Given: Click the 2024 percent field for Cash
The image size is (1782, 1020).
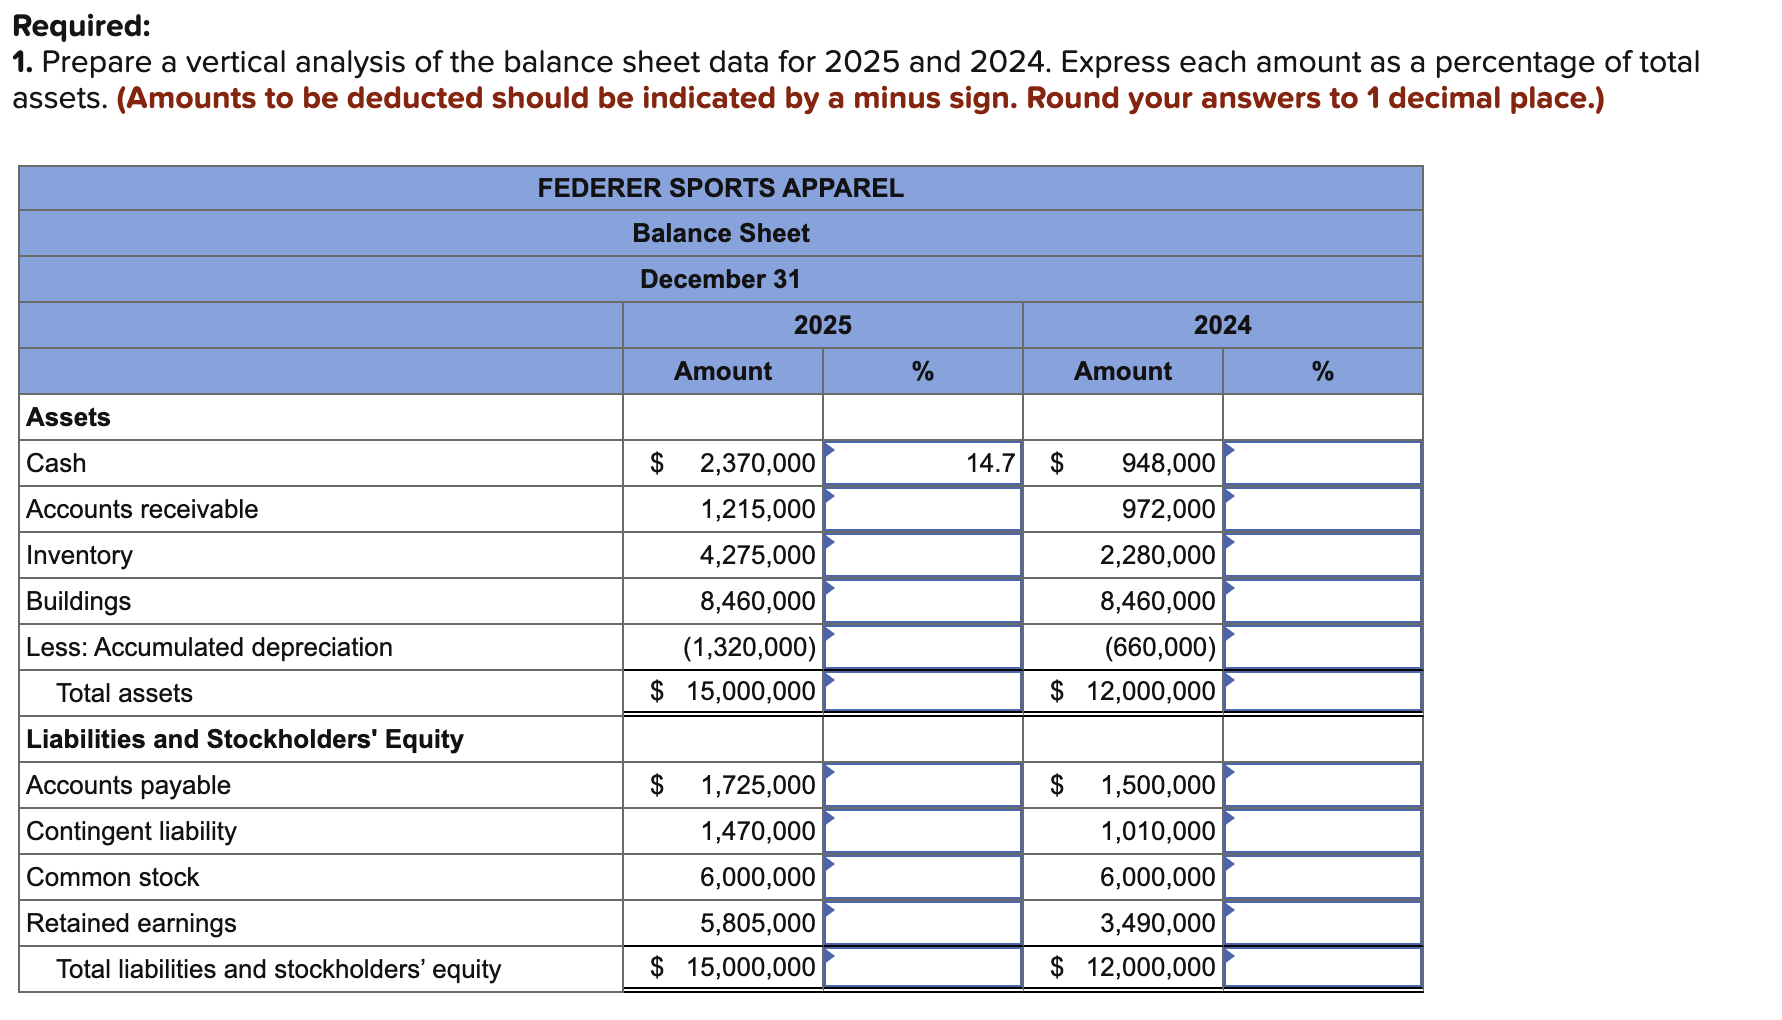Looking at the screenshot, I should point(1323,463).
